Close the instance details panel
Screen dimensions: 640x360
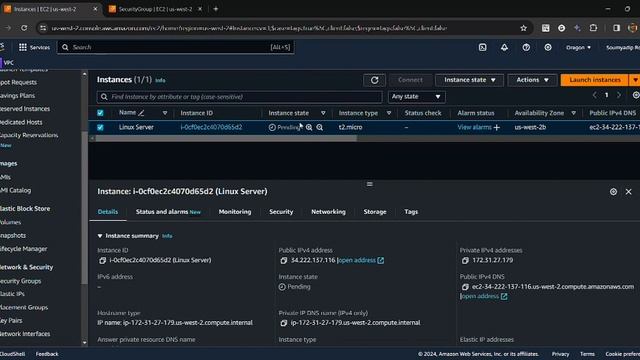pyautogui.click(x=629, y=191)
